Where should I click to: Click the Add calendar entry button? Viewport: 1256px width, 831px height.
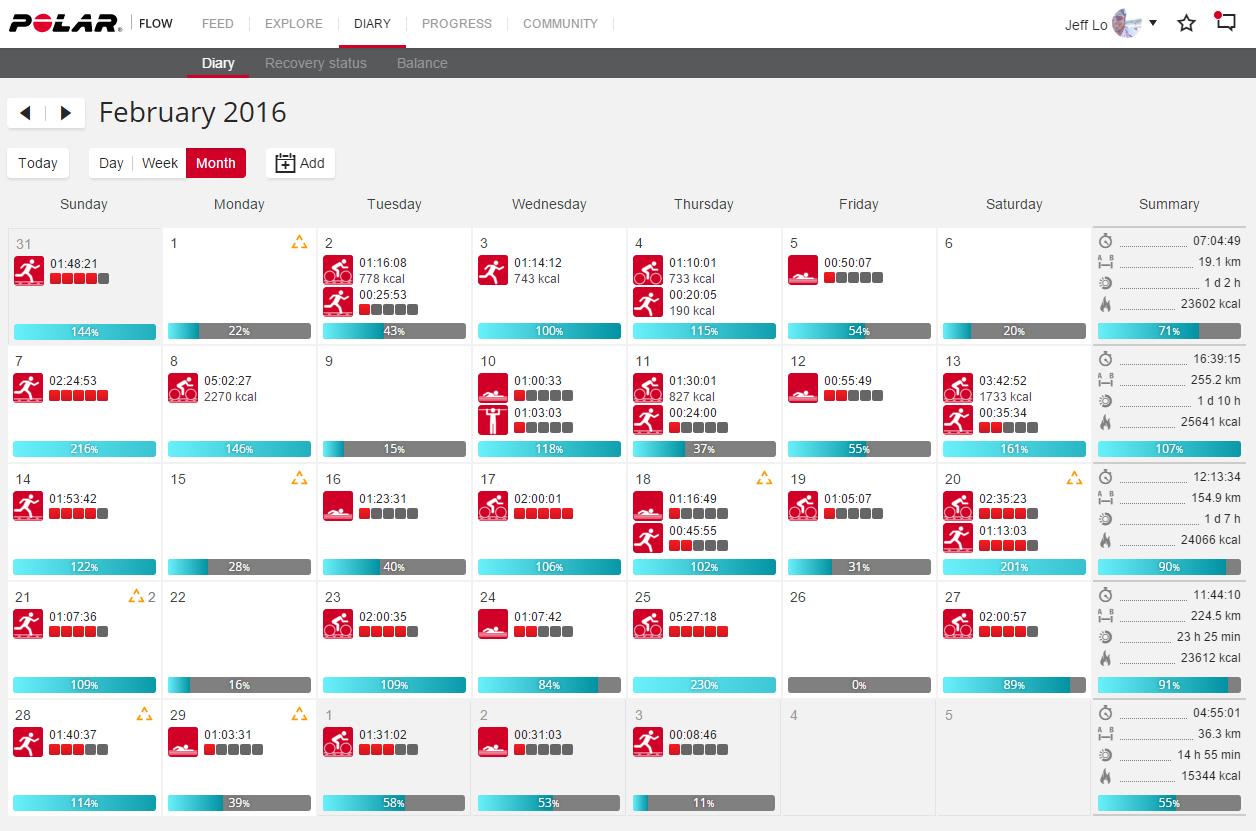[x=300, y=163]
